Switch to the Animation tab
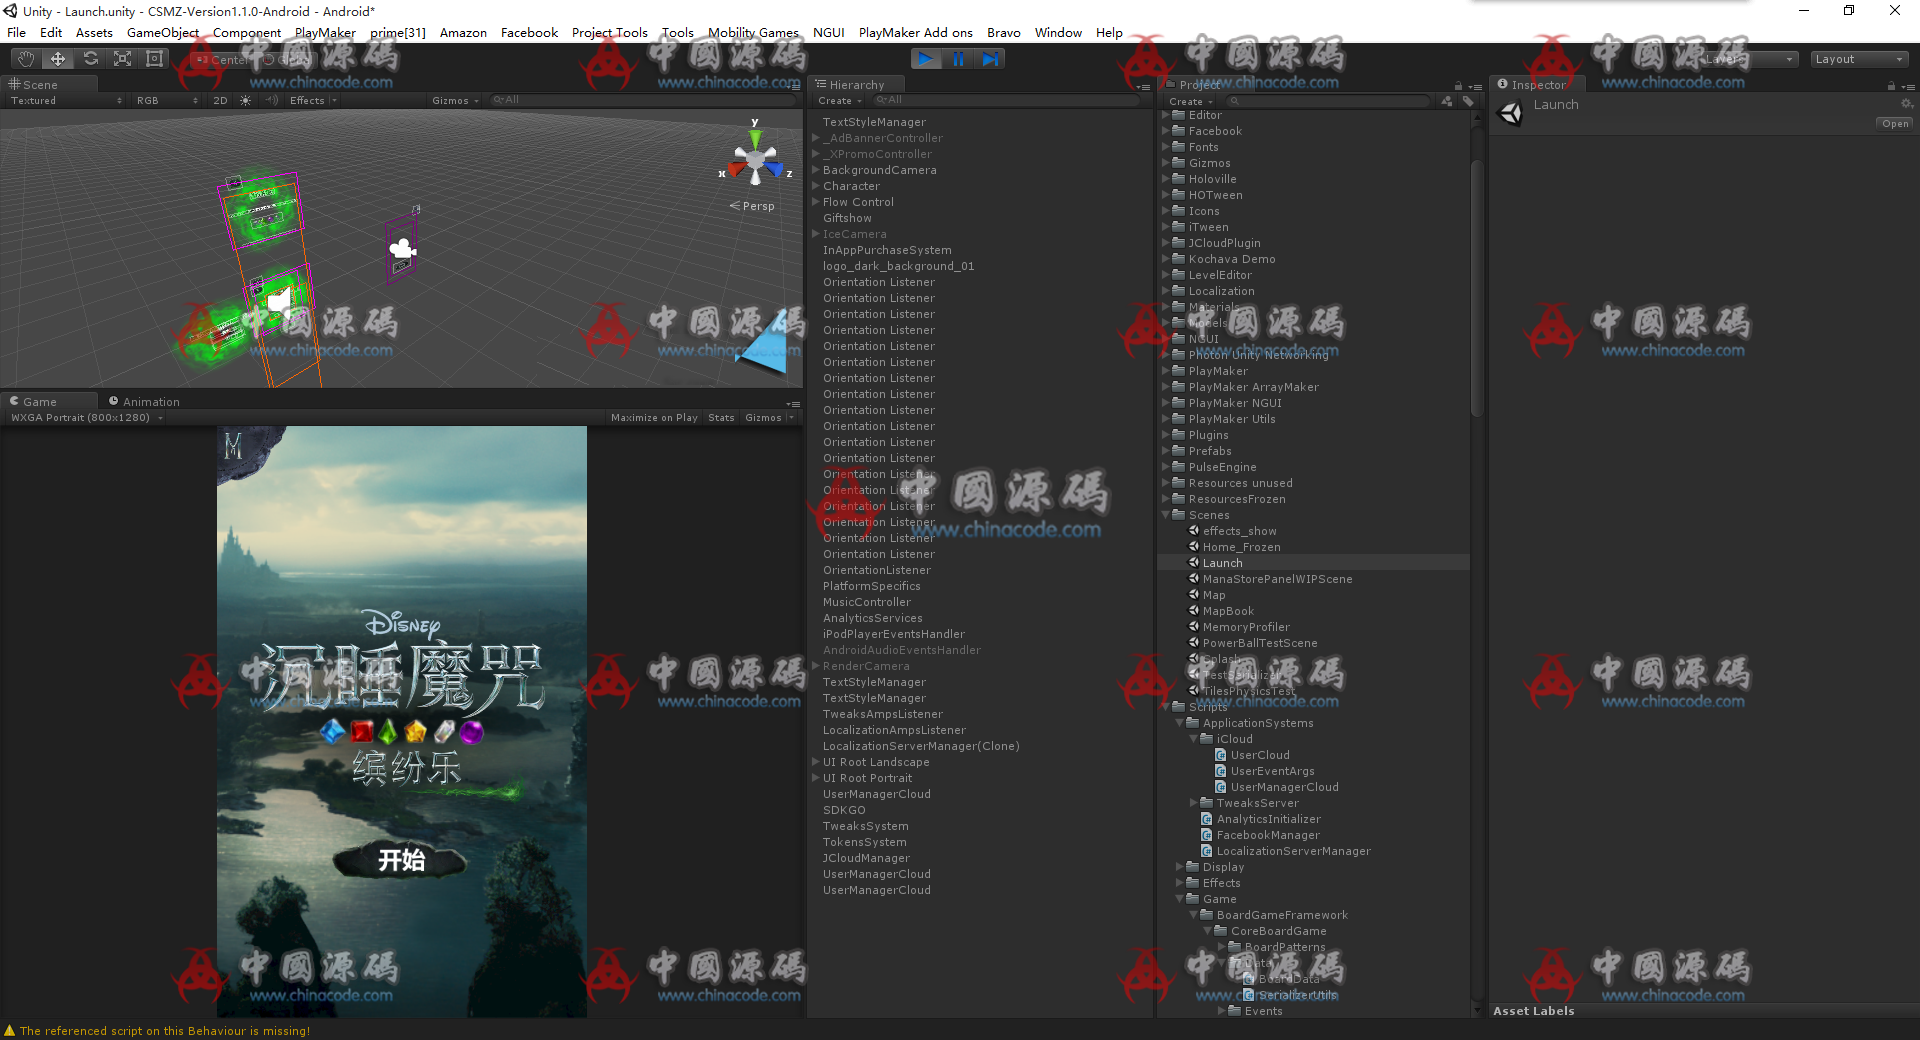Viewport: 1920px width, 1040px height. point(150,401)
